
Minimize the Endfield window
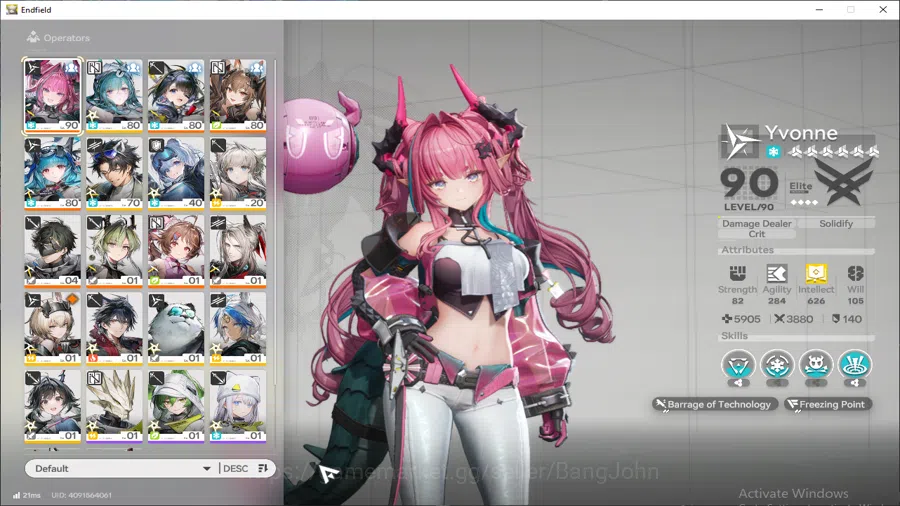pyautogui.click(x=819, y=10)
